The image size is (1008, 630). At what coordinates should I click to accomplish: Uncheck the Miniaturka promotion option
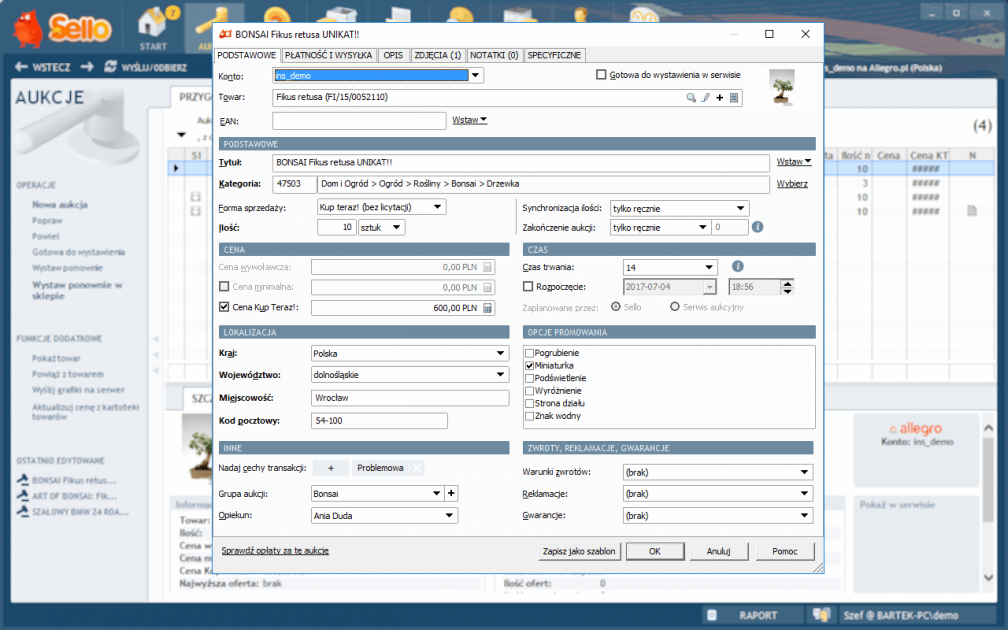tap(530, 366)
